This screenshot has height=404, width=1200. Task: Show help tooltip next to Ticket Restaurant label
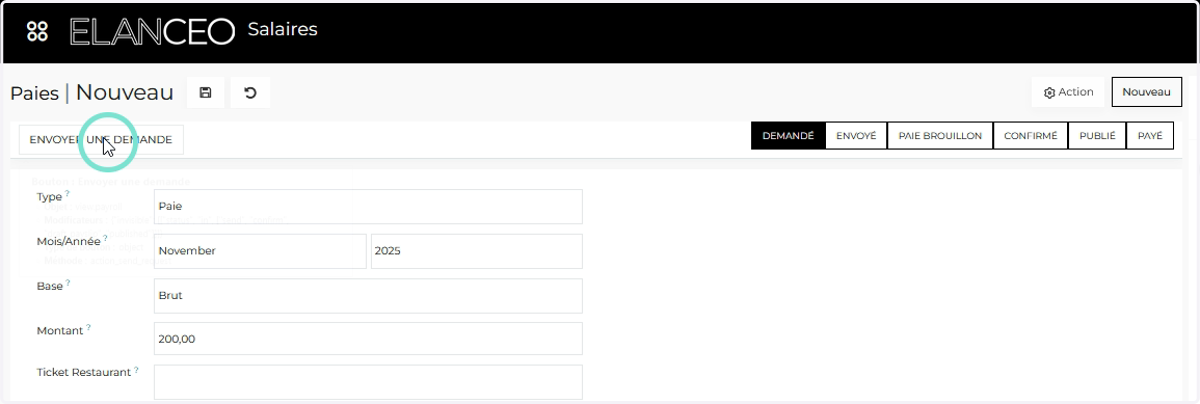(136, 369)
